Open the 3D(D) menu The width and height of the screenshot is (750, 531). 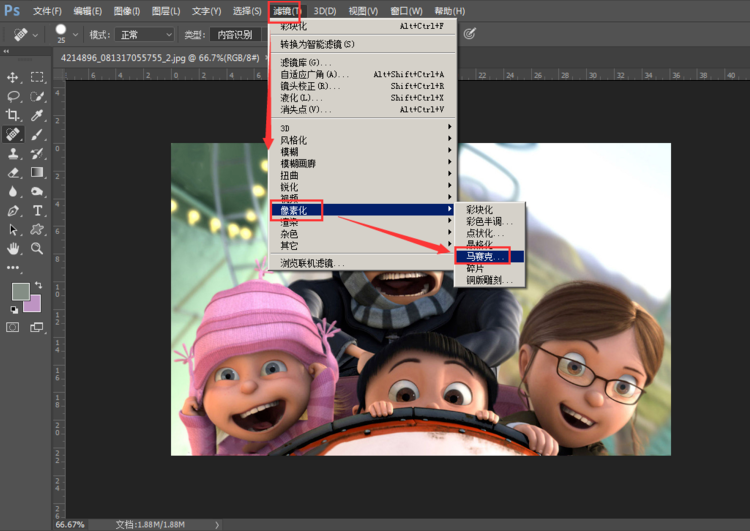(325, 11)
